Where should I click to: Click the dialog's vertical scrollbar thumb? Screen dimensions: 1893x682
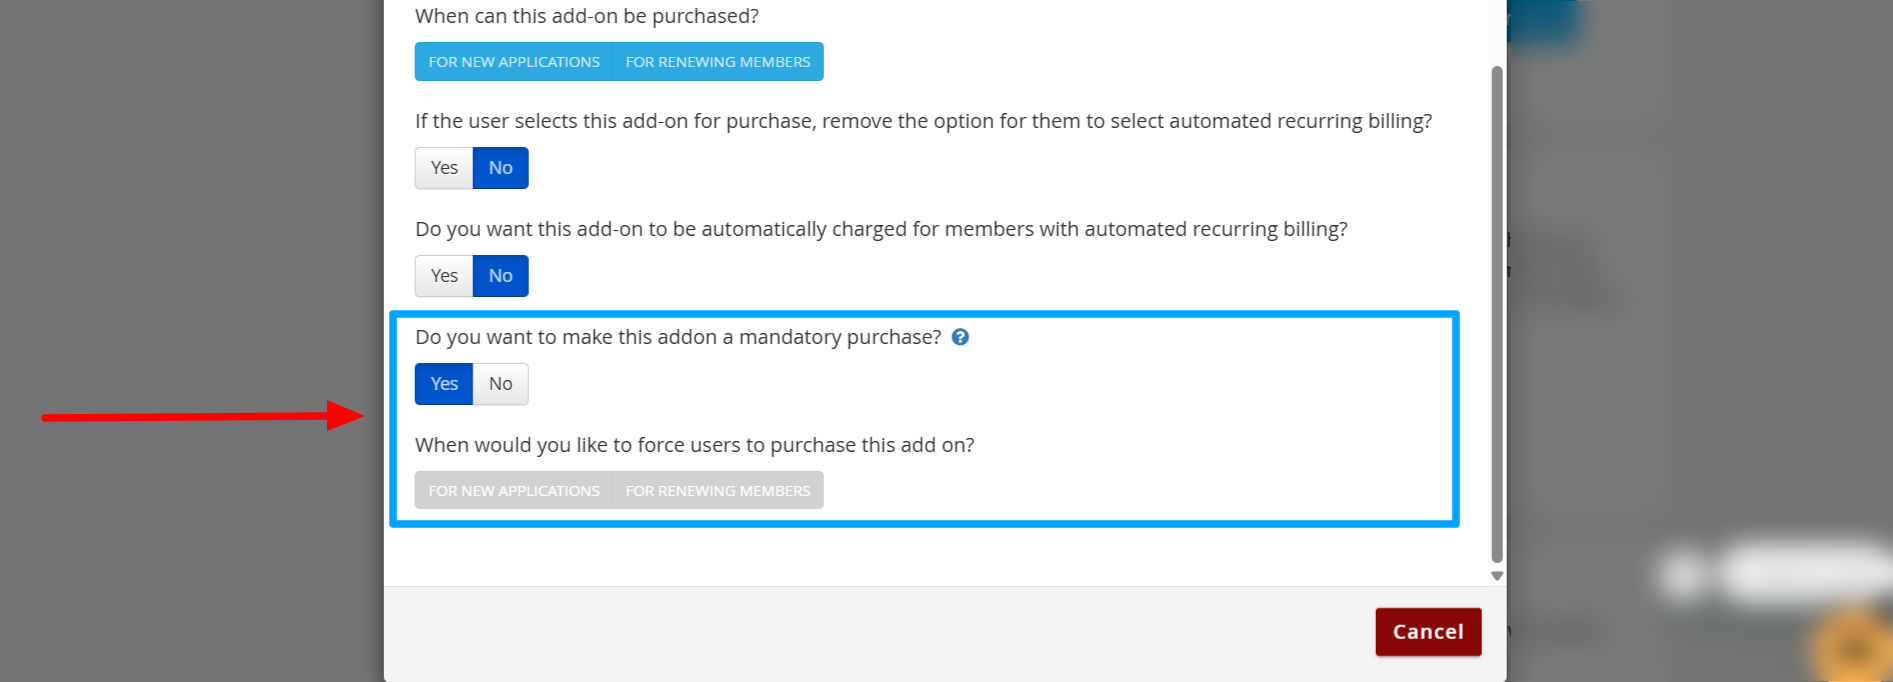(x=1497, y=315)
